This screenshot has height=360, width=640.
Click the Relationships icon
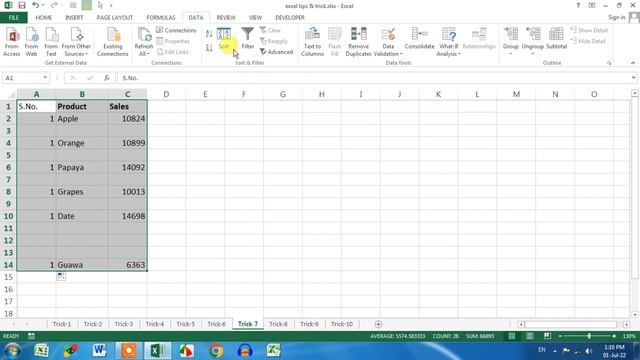pyautogui.click(x=479, y=39)
